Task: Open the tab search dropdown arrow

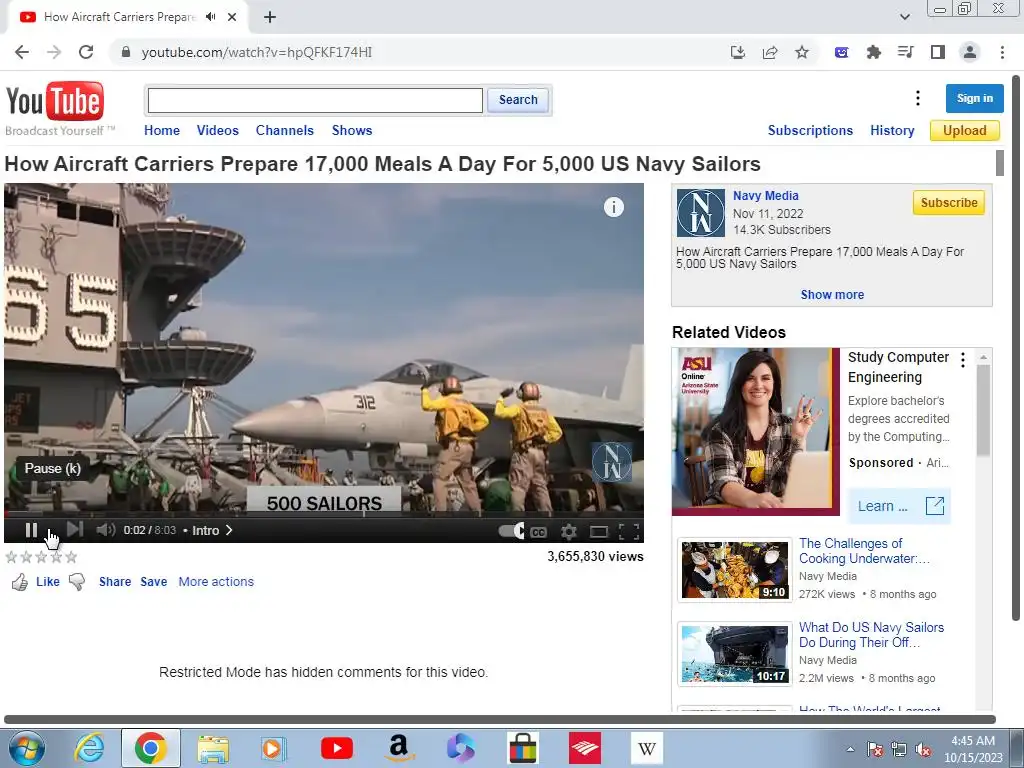Action: [904, 17]
